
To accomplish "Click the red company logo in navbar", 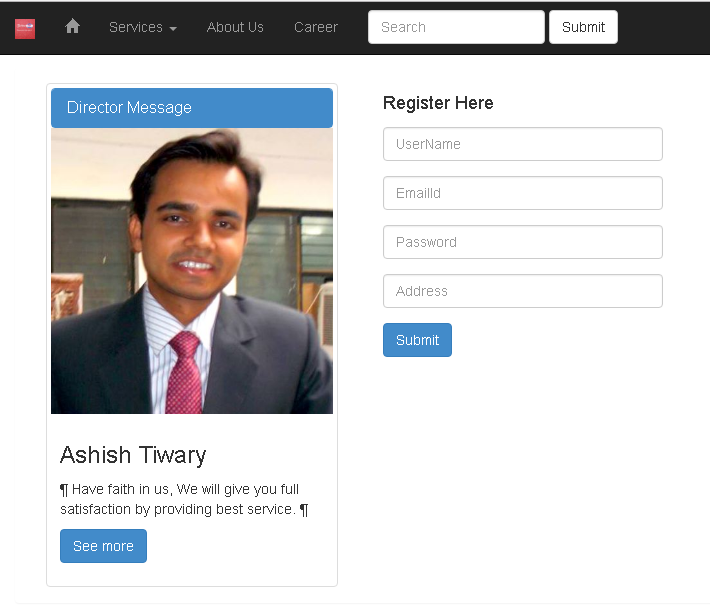I will pos(25,29).
